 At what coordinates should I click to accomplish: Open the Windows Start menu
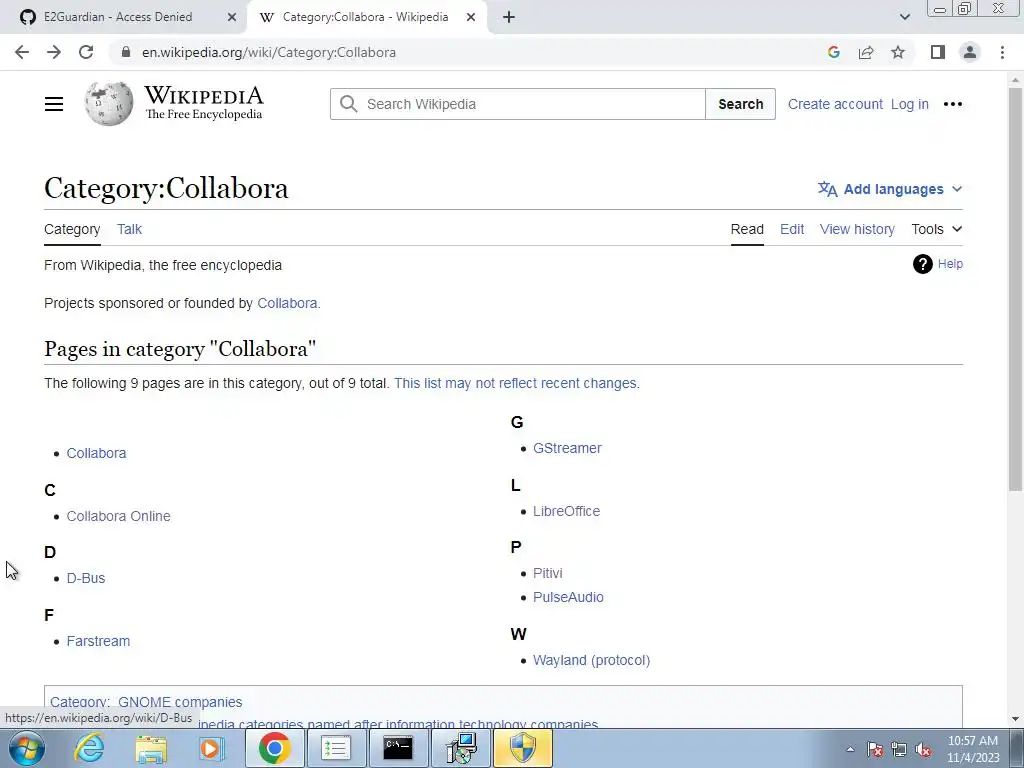pyautogui.click(x=27, y=748)
